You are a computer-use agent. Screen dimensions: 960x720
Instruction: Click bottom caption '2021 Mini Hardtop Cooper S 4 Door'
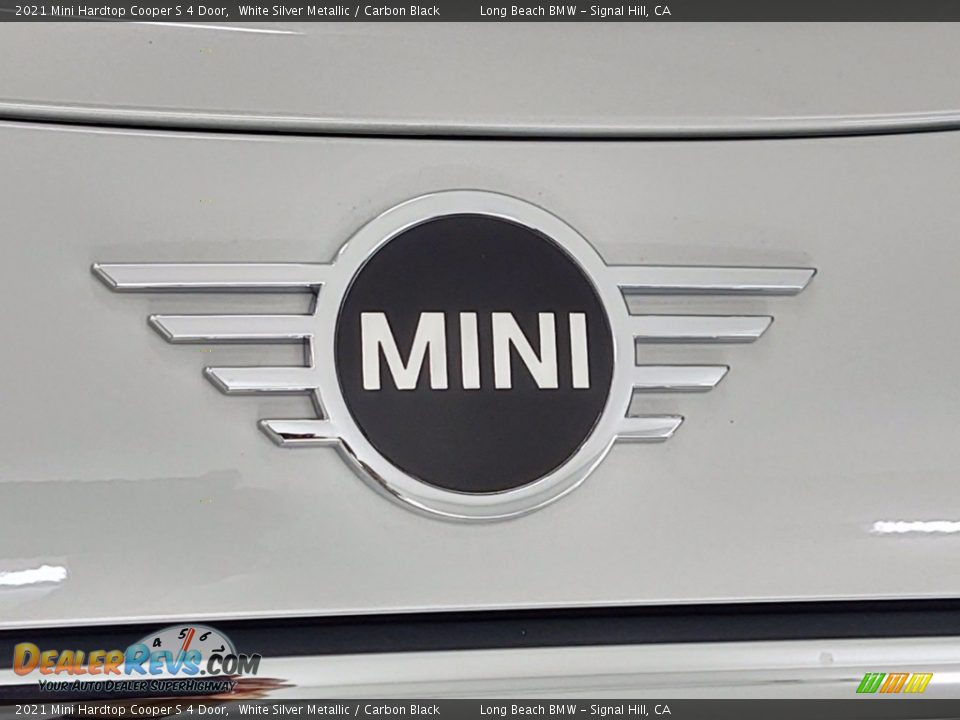click(121, 710)
